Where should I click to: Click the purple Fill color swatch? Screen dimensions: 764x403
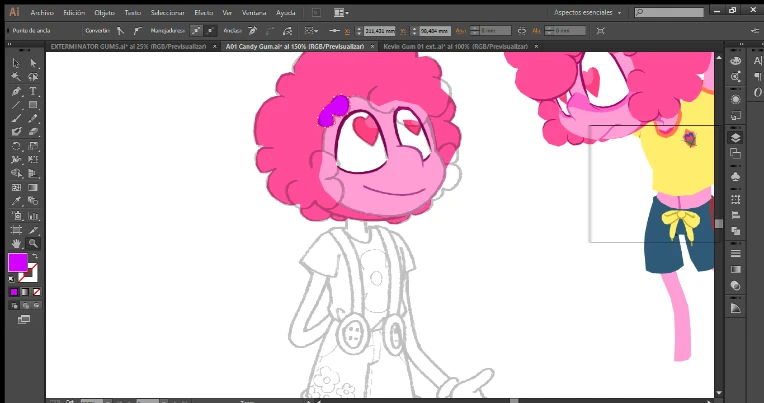coord(18,263)
